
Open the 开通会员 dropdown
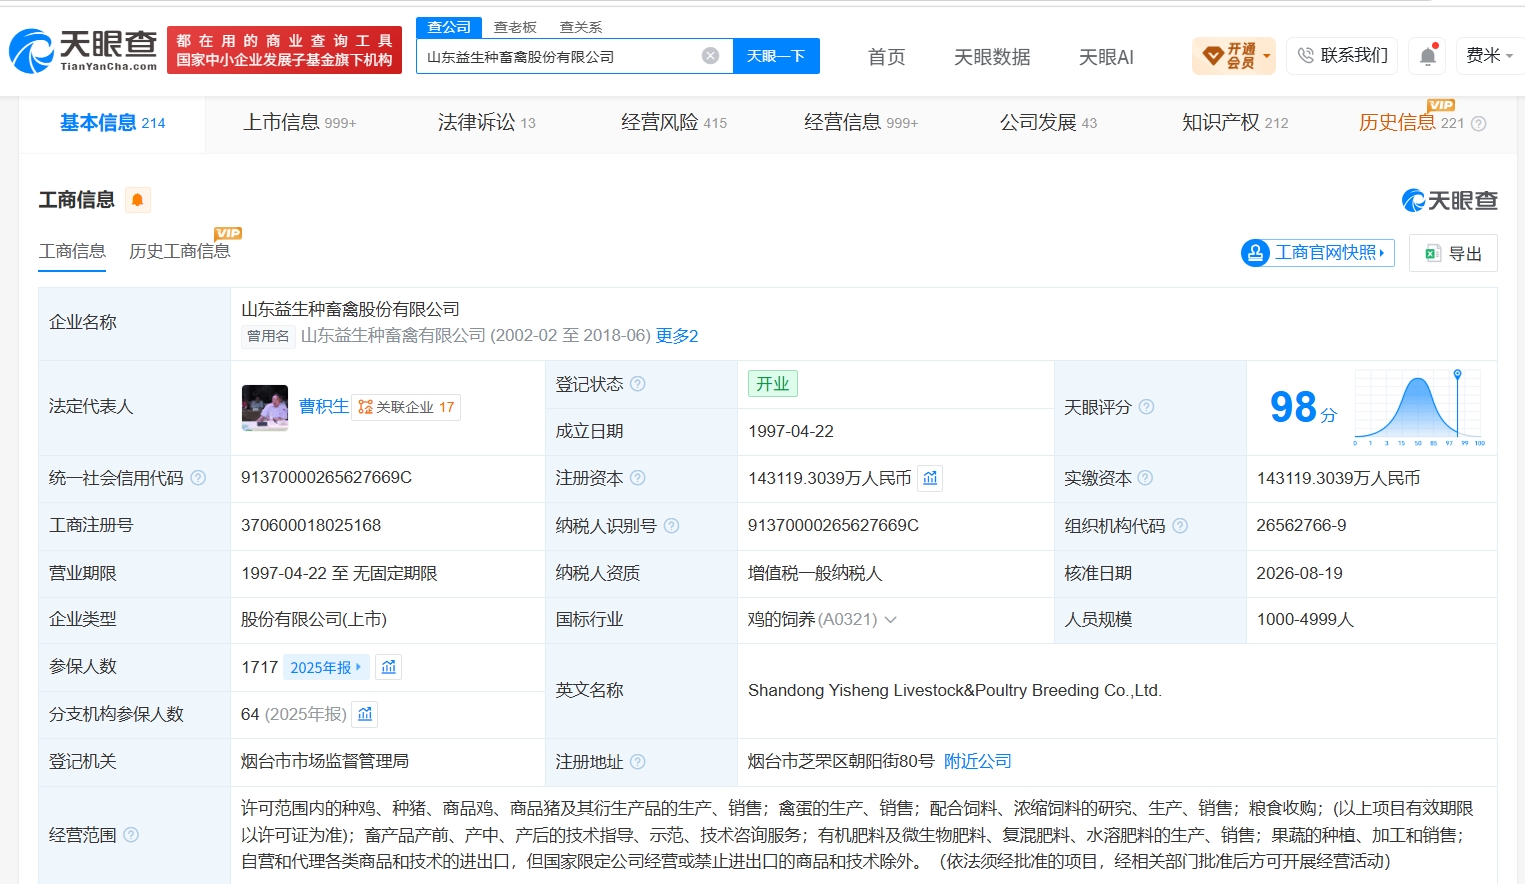tap(1234, 56)
